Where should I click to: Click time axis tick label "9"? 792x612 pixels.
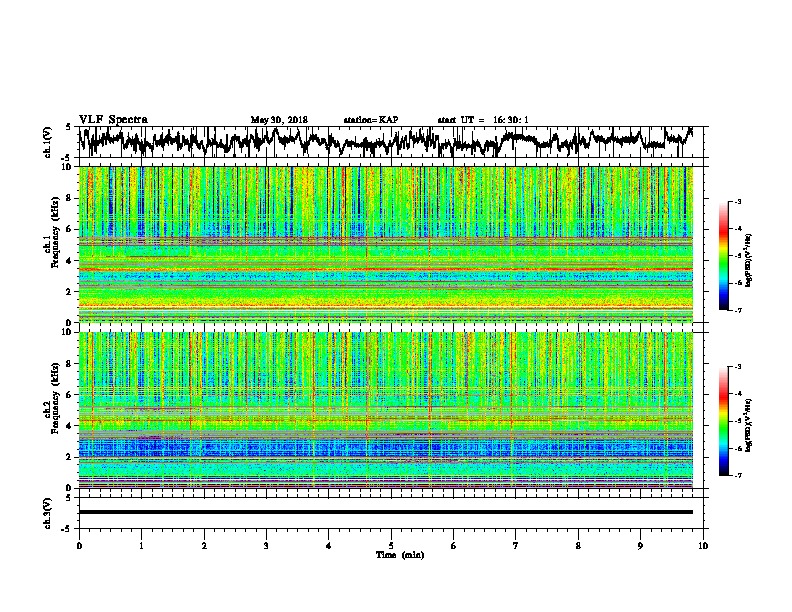pyautogui.click(x=640, y=546)
